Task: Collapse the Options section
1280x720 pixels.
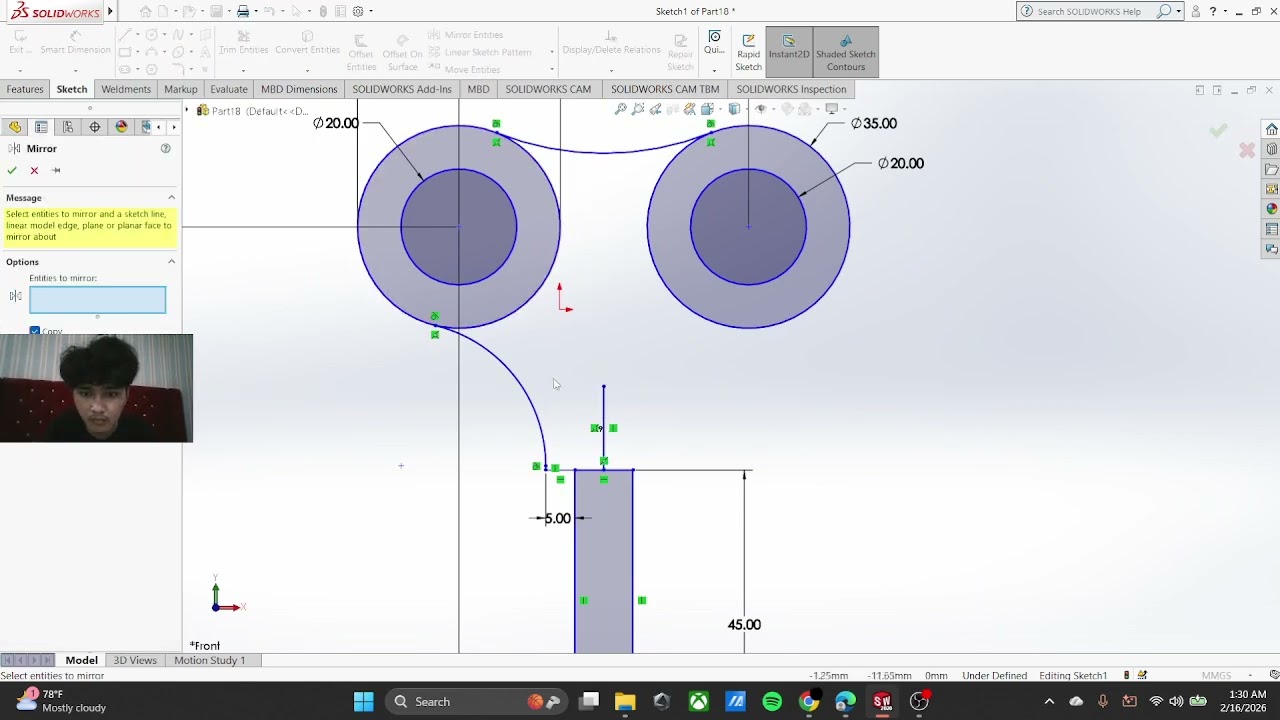Action: coord(171,262)
